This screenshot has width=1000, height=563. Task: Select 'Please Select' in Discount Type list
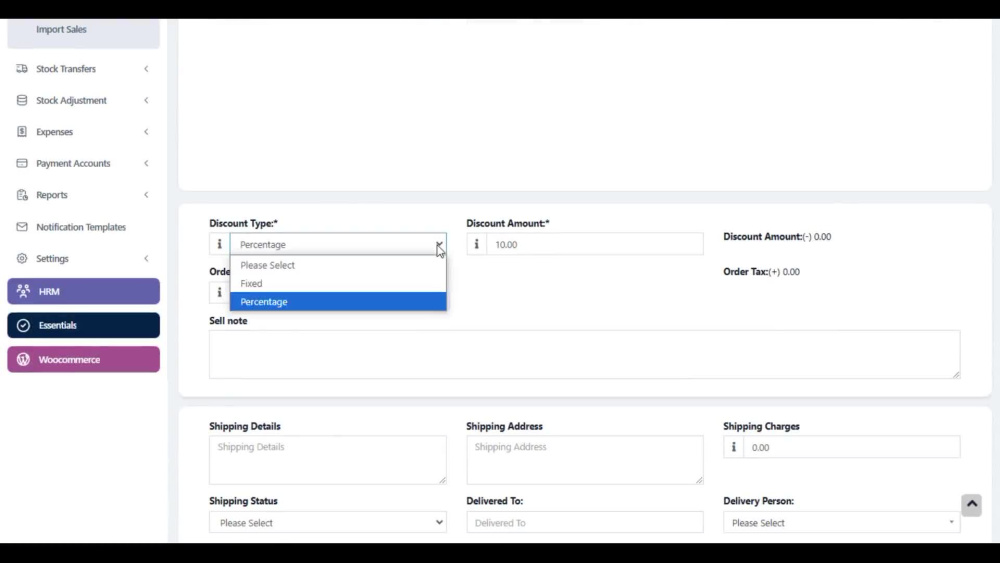[338, 265]
